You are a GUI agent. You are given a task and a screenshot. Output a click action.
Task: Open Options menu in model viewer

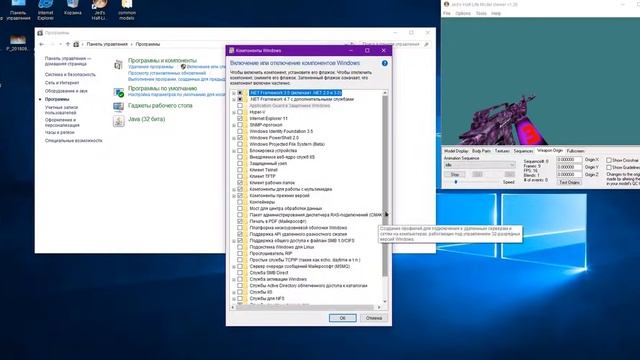(463, 13)
